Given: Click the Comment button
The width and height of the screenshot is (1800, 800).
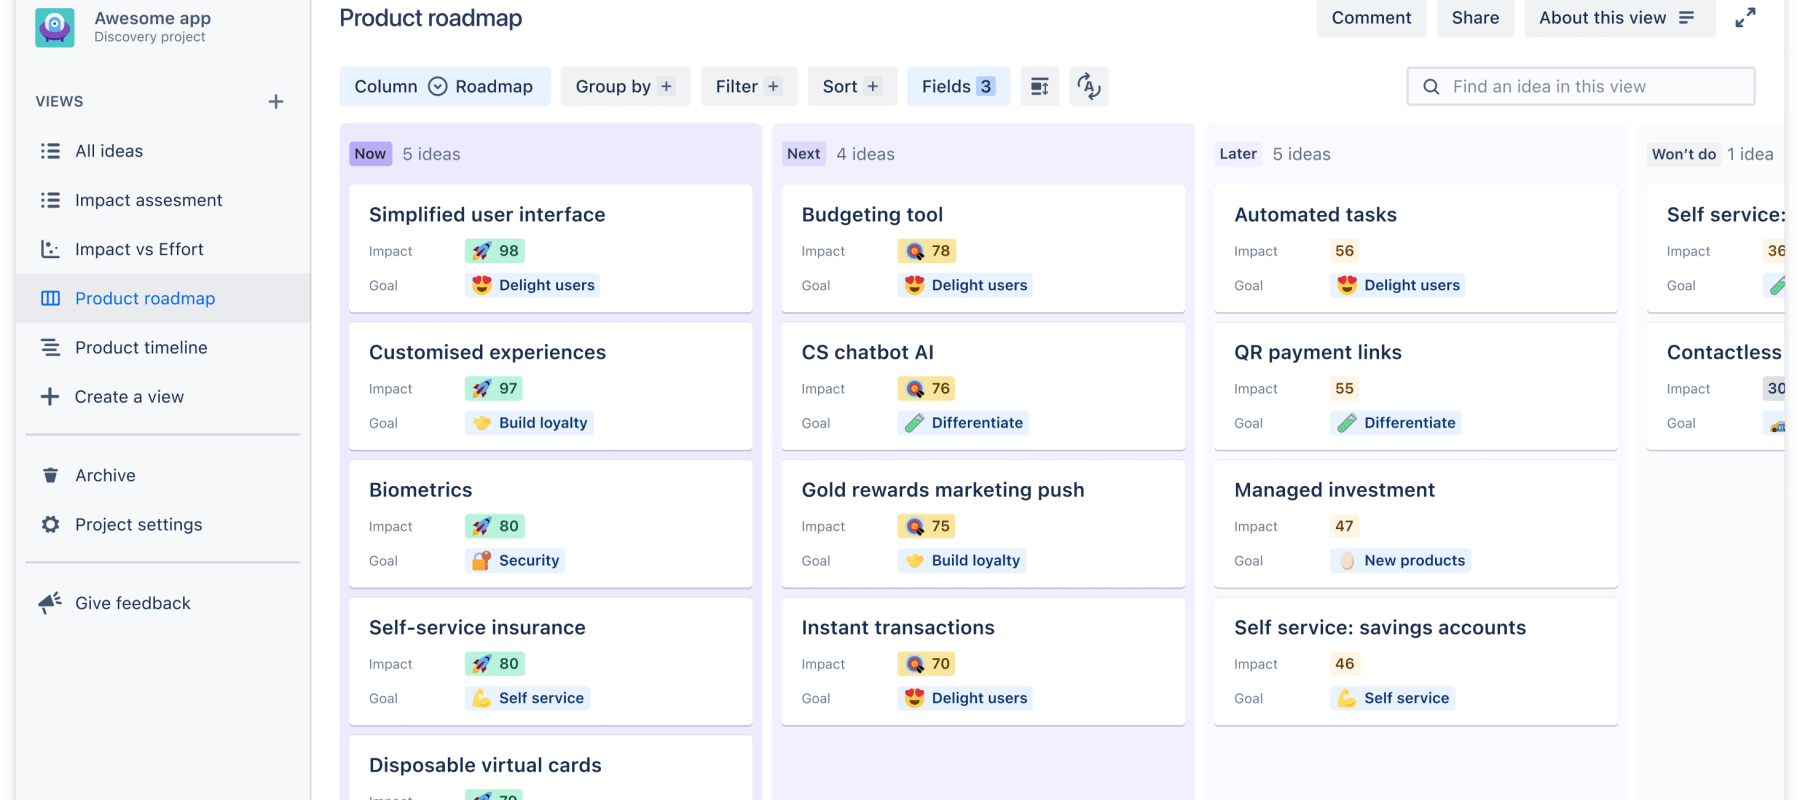Looking at the screenshot, I should [x=1371, y=18].
